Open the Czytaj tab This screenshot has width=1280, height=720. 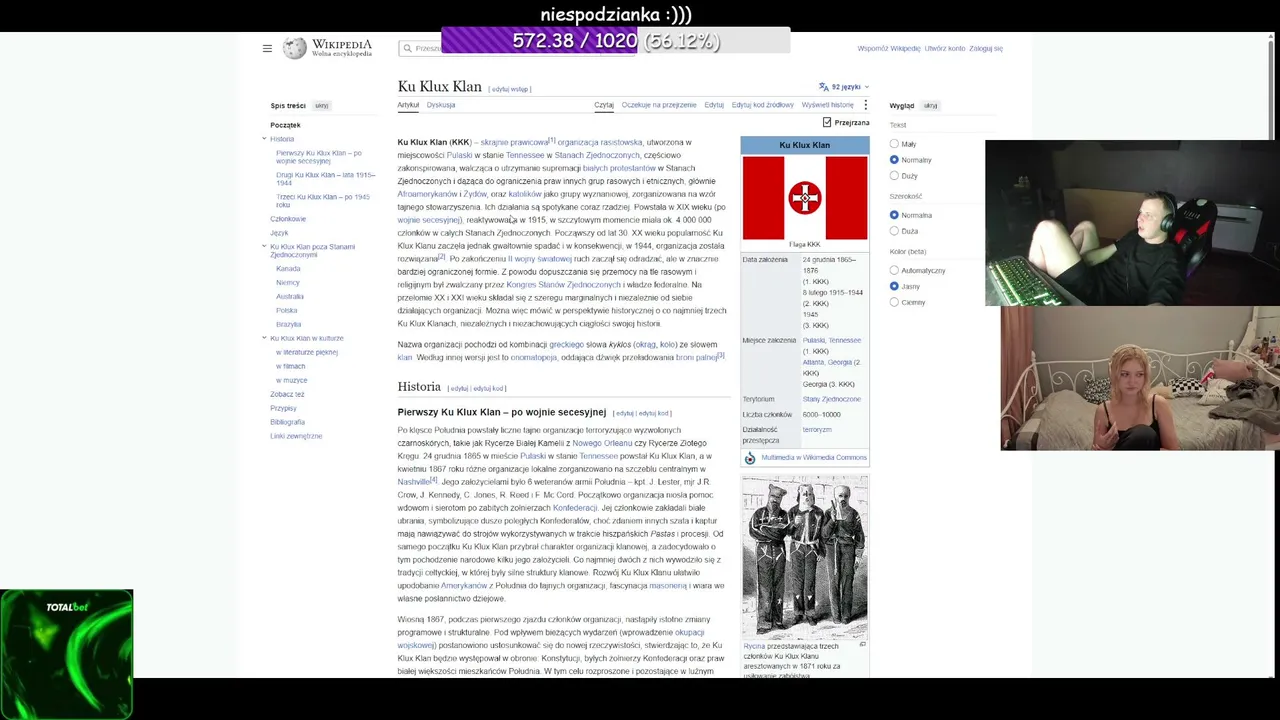(604, 105)
